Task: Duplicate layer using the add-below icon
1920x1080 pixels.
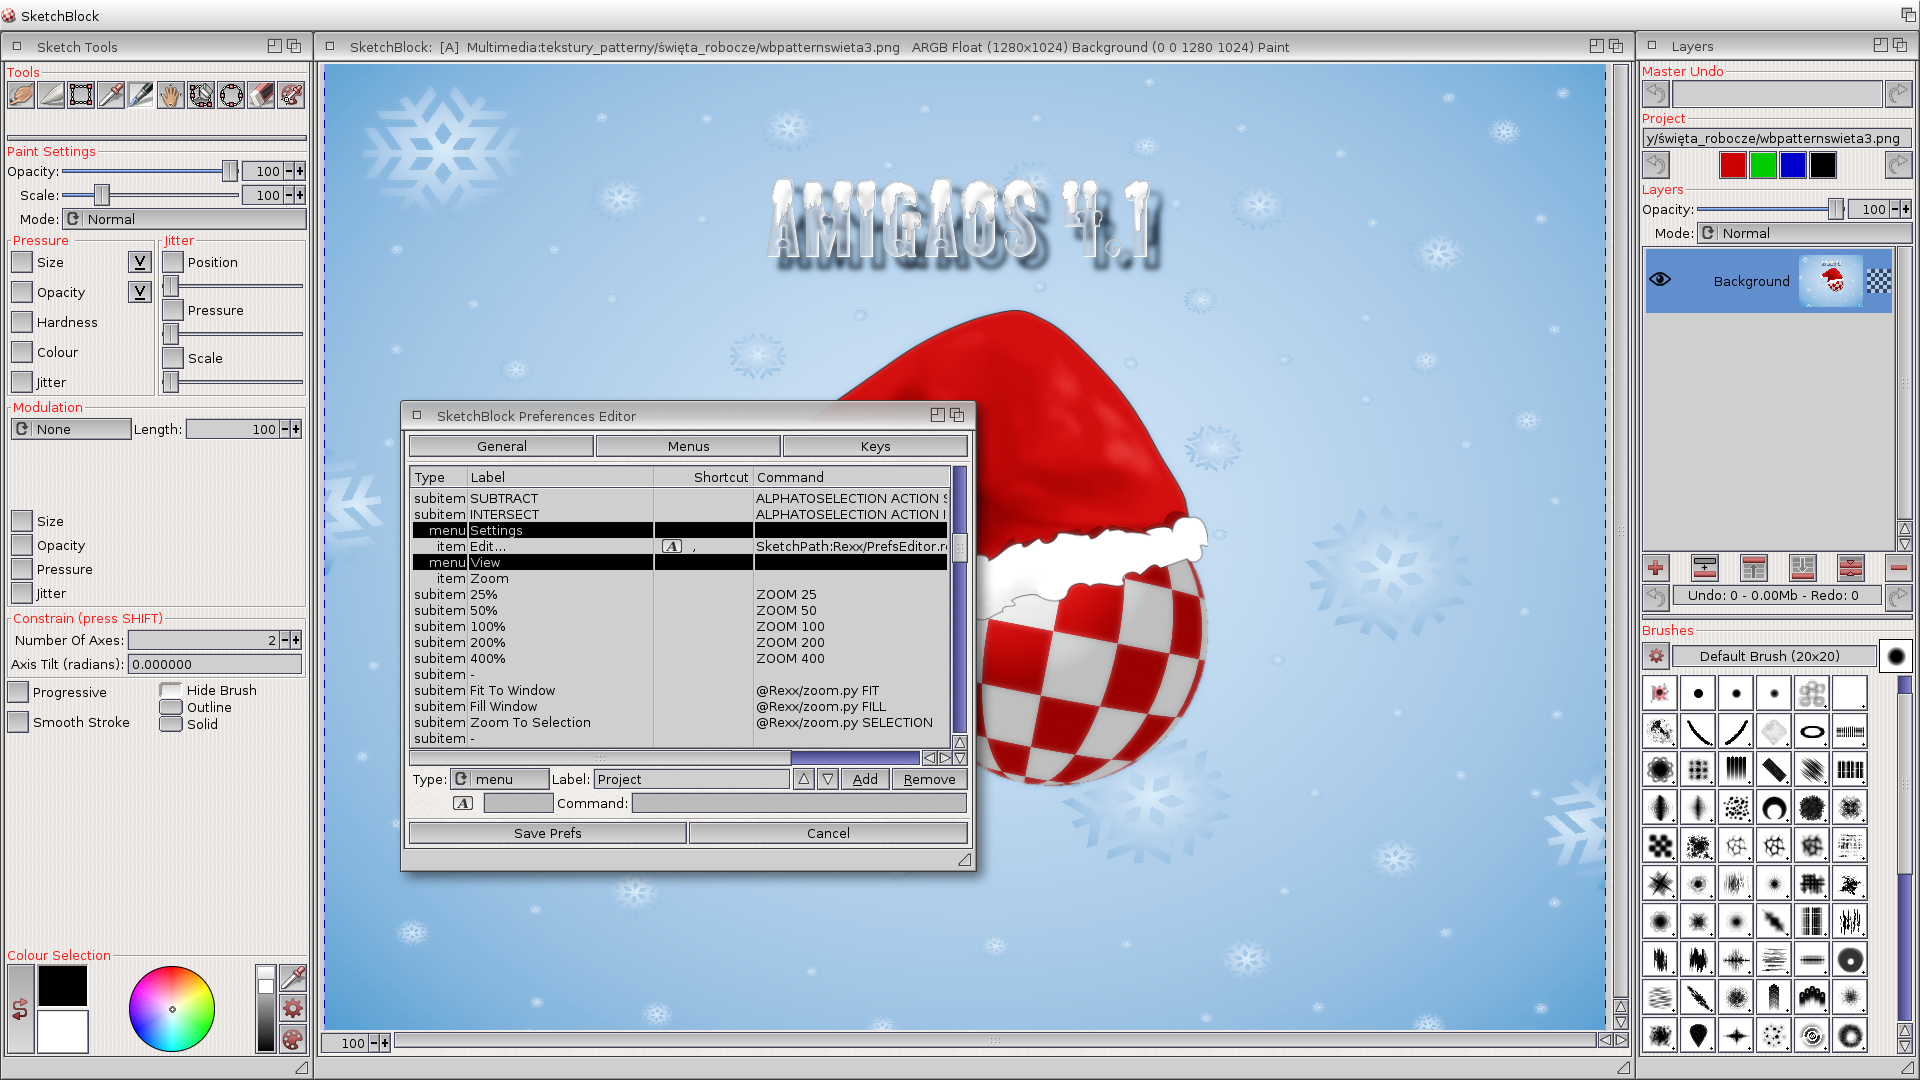Action: [1705, 568]
